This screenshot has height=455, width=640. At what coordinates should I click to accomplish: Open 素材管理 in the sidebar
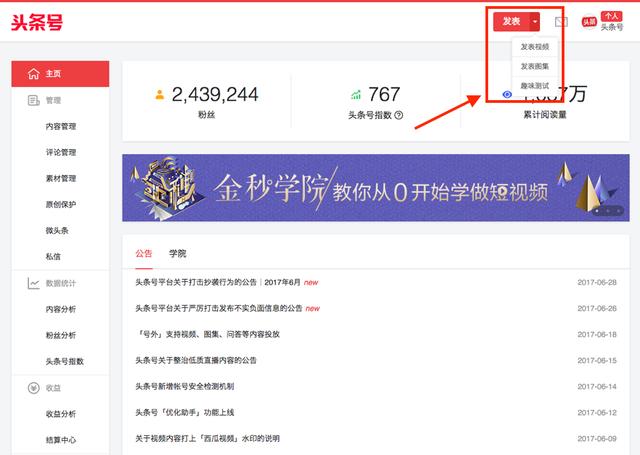pos(61,178)
